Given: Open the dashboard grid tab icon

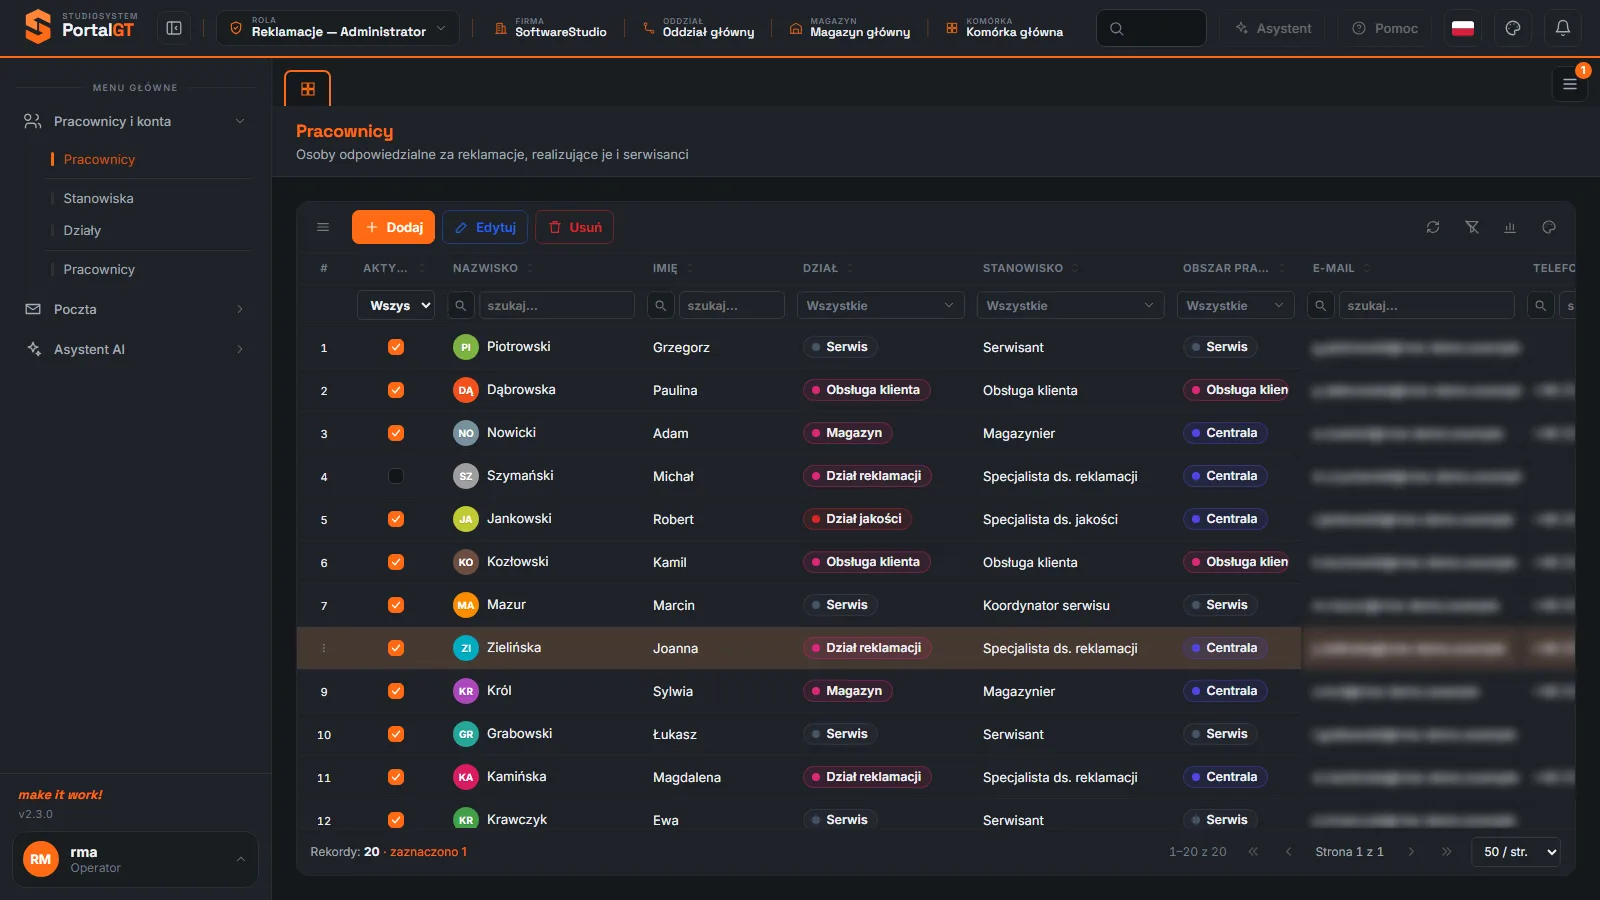Looking at the screenshot, I should pos(308,89).
